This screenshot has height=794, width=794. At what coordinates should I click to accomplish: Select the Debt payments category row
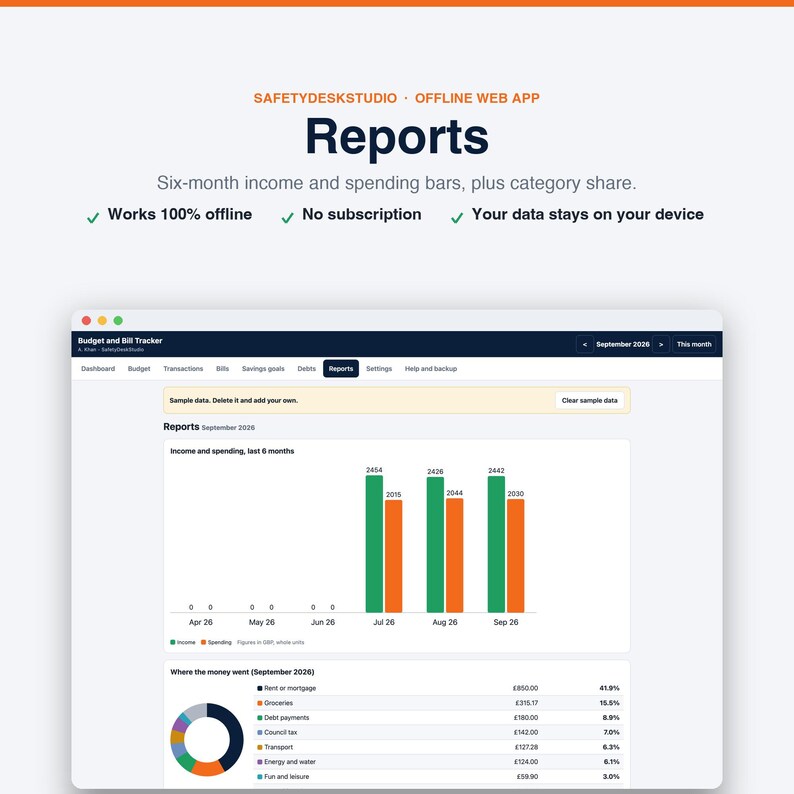[438, 718]
